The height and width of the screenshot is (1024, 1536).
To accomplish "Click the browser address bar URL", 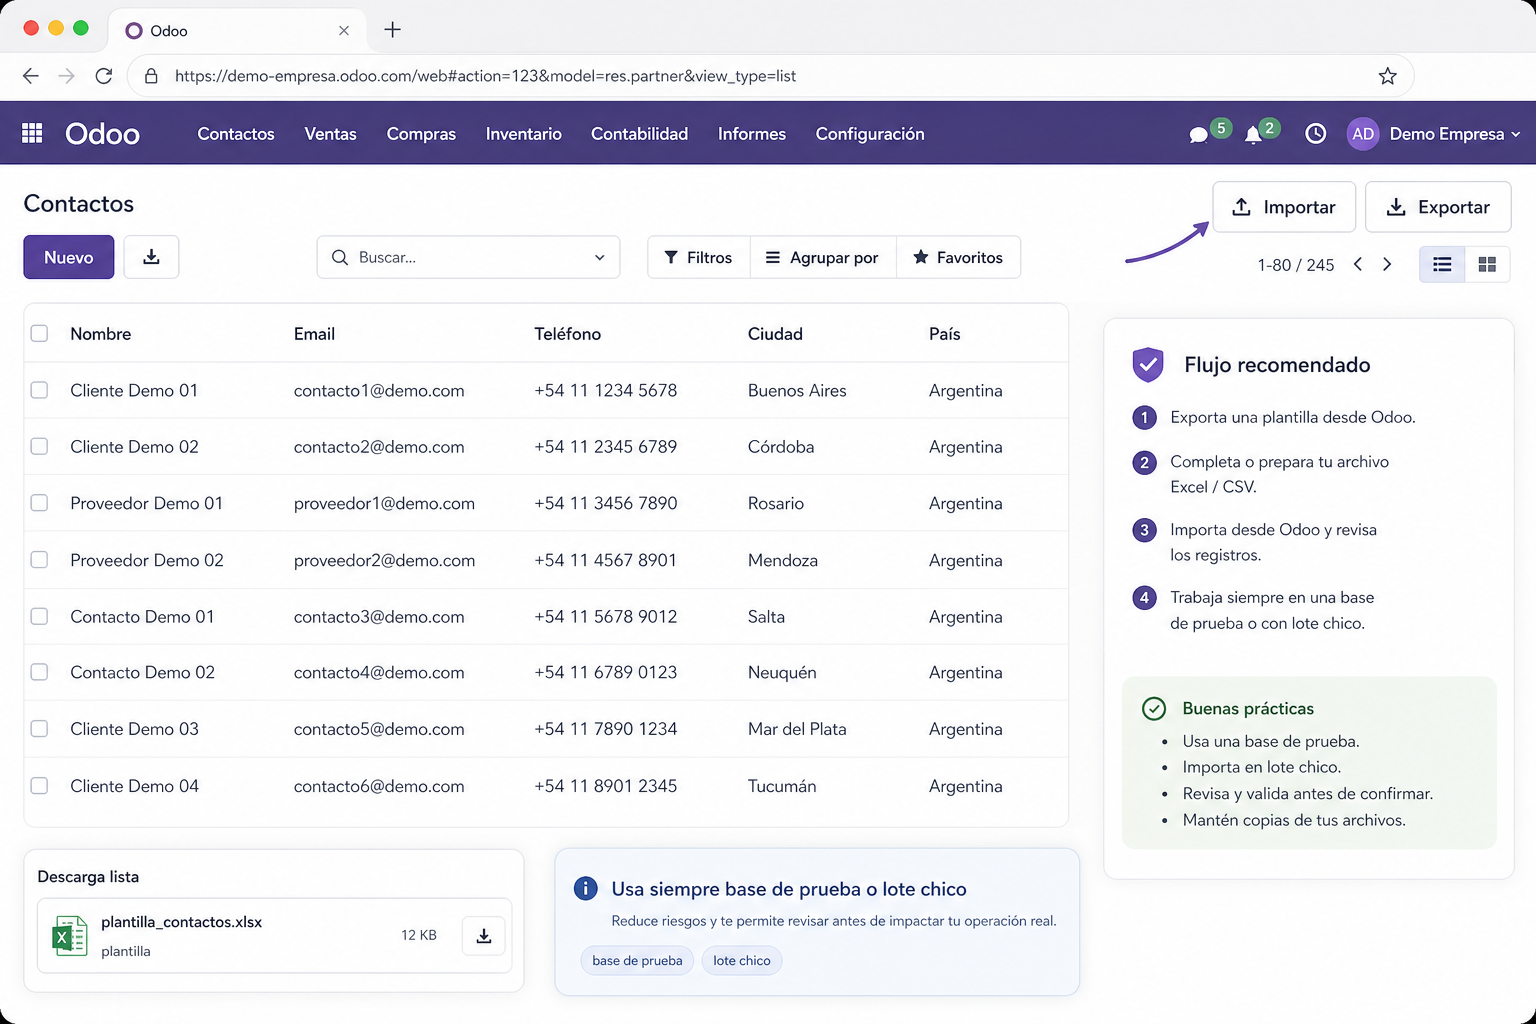I will point(486,76).
